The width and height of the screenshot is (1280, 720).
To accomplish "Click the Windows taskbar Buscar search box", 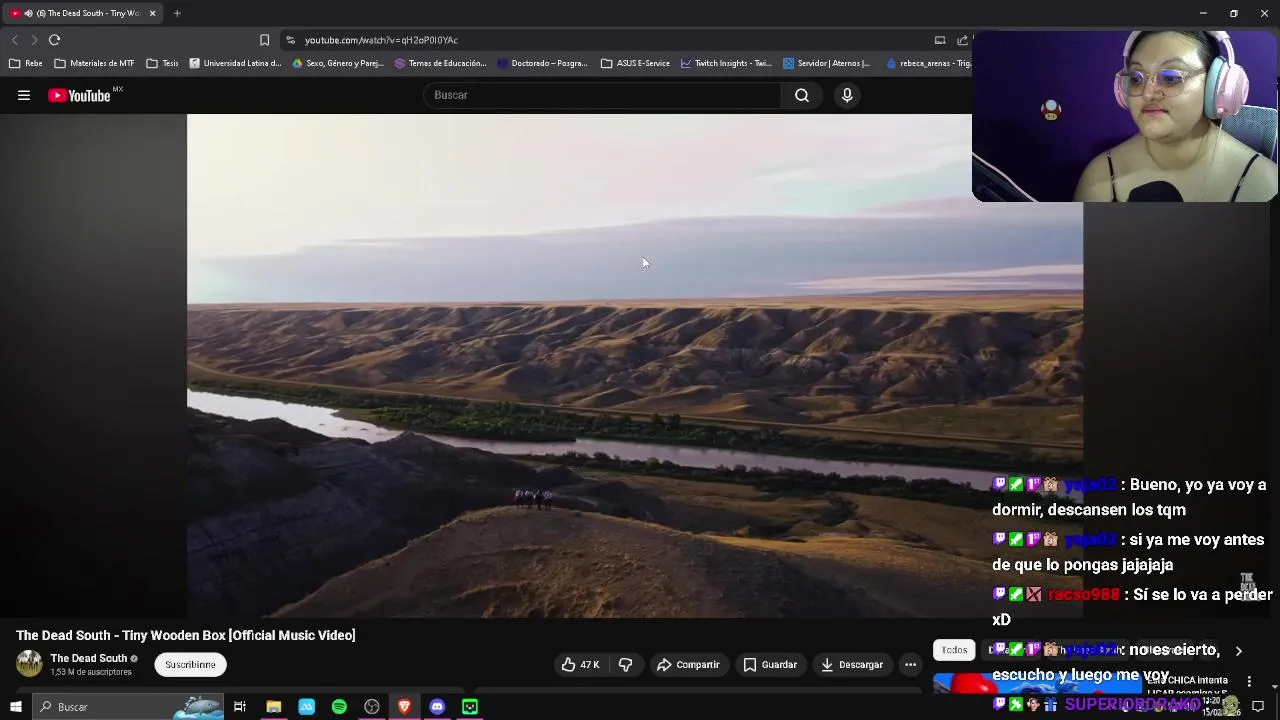I will coord(128,707).
